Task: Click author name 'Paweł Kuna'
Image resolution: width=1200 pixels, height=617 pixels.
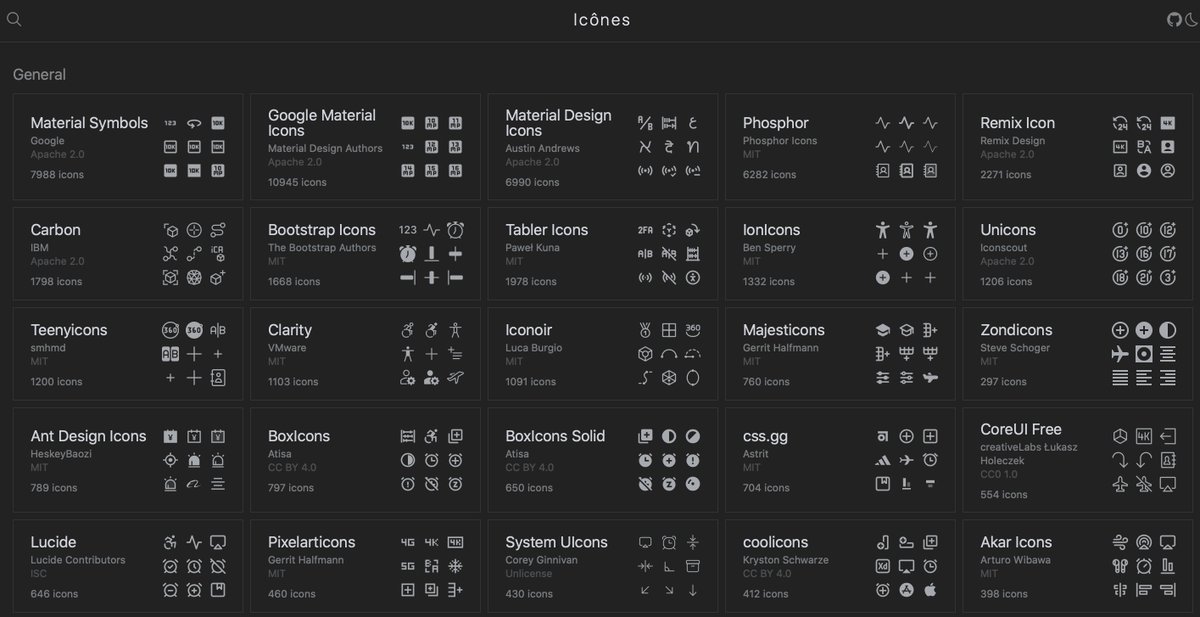Action: [x=532, y=247]
